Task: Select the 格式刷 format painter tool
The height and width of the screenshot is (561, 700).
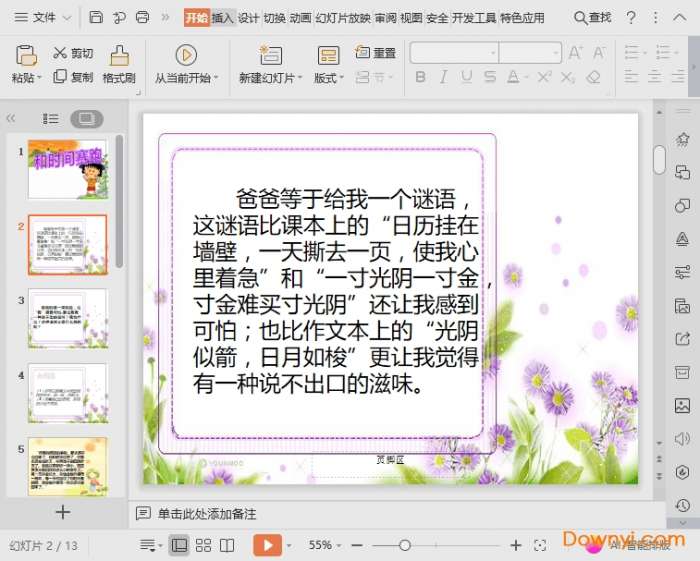Action: point(119,64)
